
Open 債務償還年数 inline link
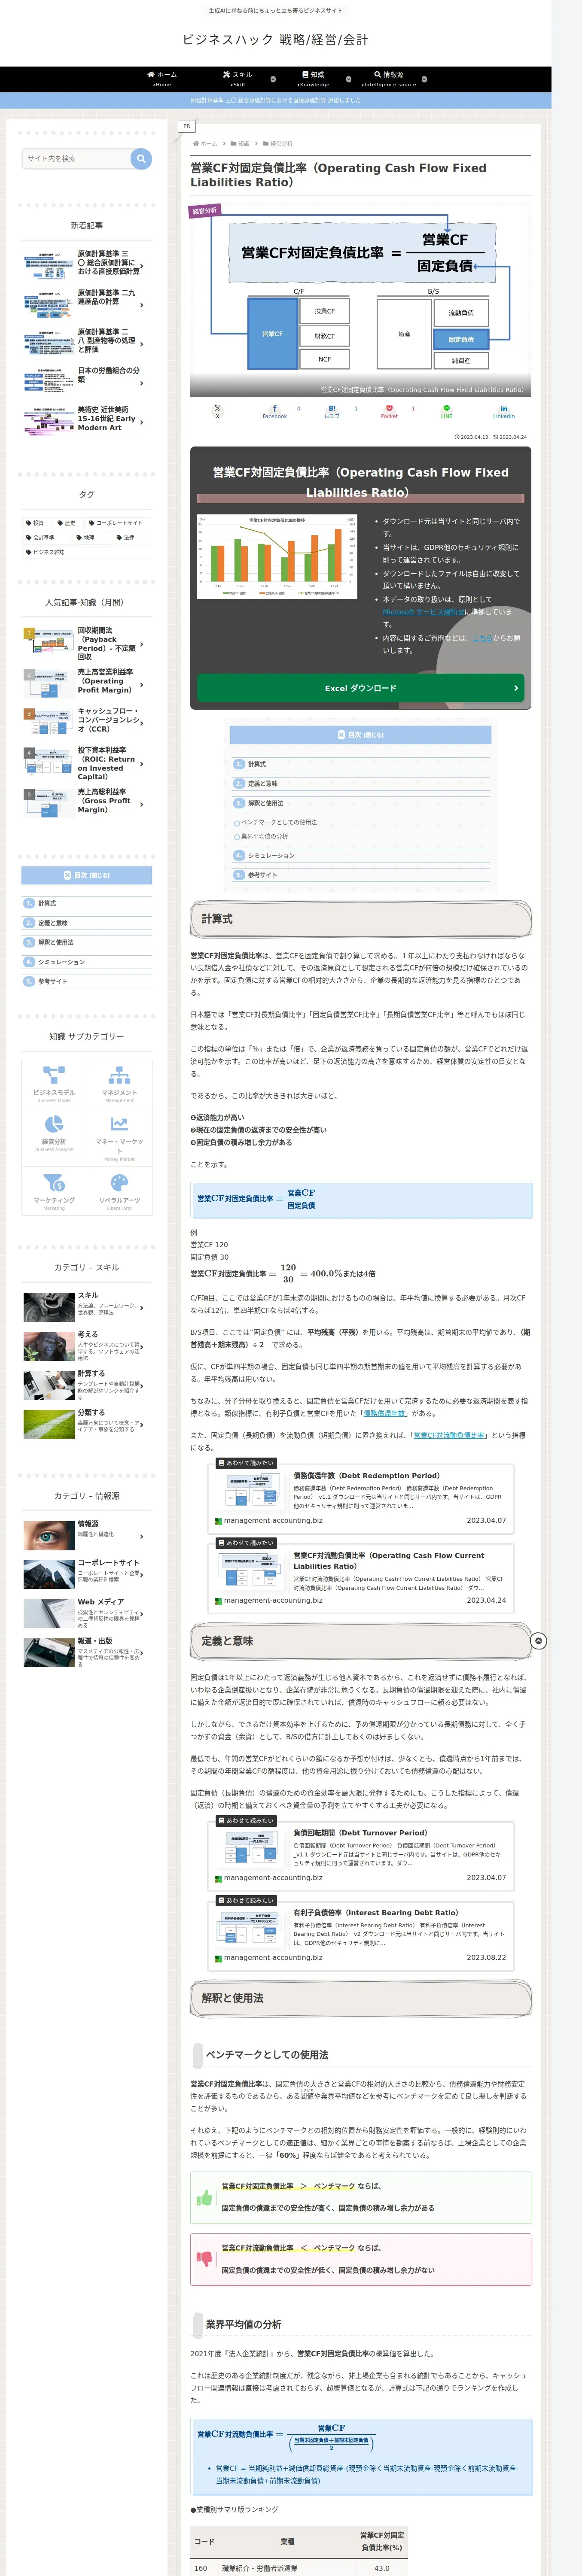(385, 1413)
